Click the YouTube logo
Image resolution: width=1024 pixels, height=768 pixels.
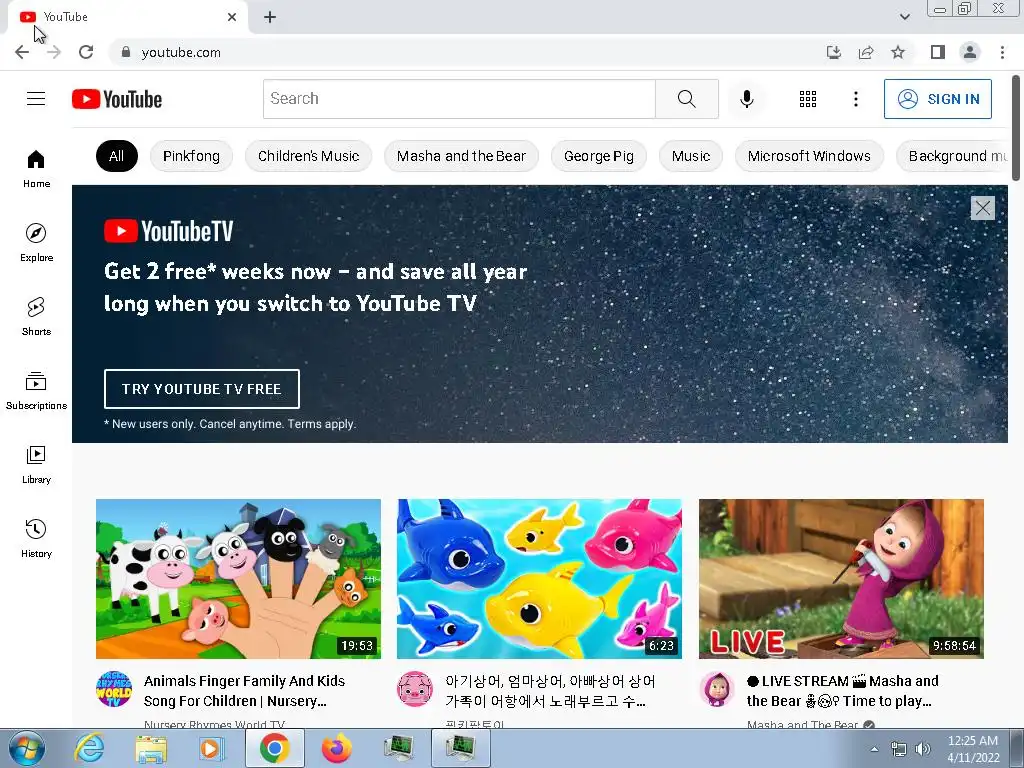point(117,99)
